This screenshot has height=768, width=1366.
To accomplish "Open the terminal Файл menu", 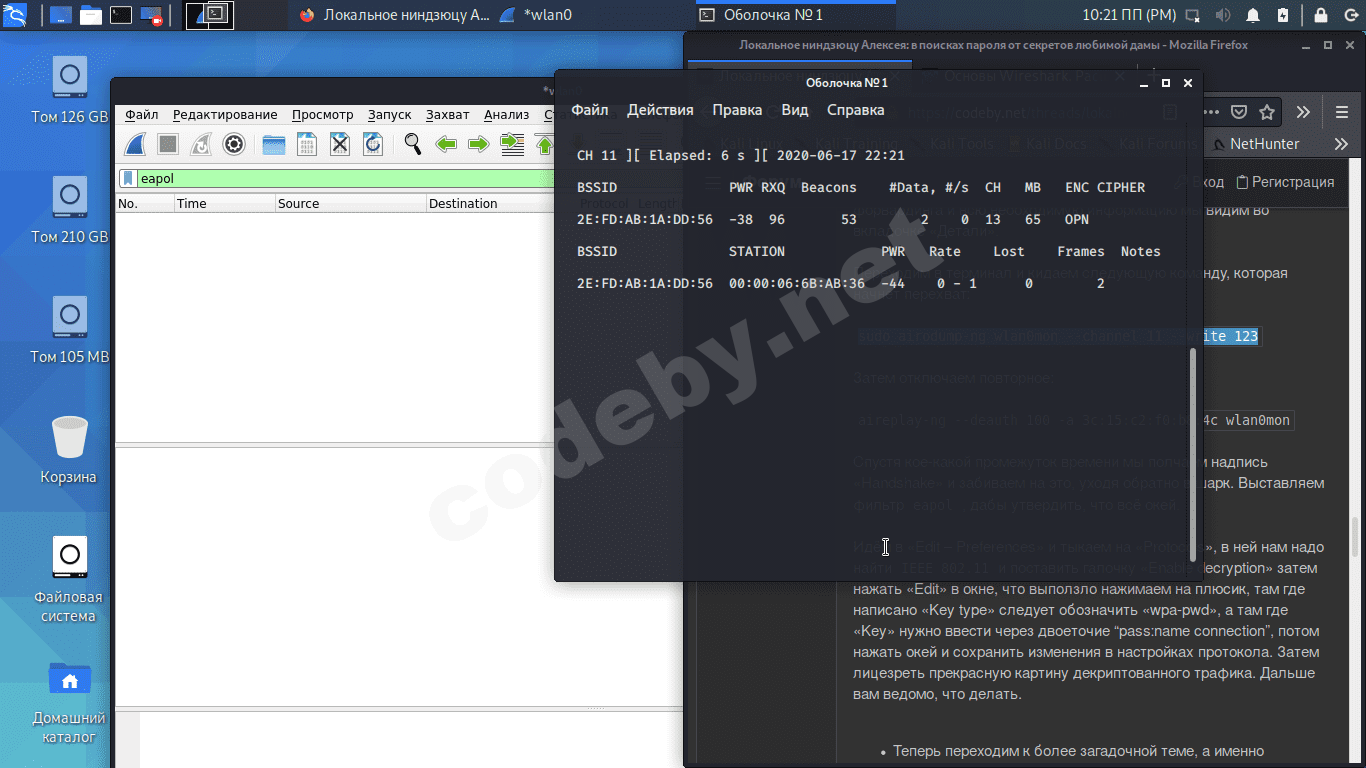I will [590, 110].
